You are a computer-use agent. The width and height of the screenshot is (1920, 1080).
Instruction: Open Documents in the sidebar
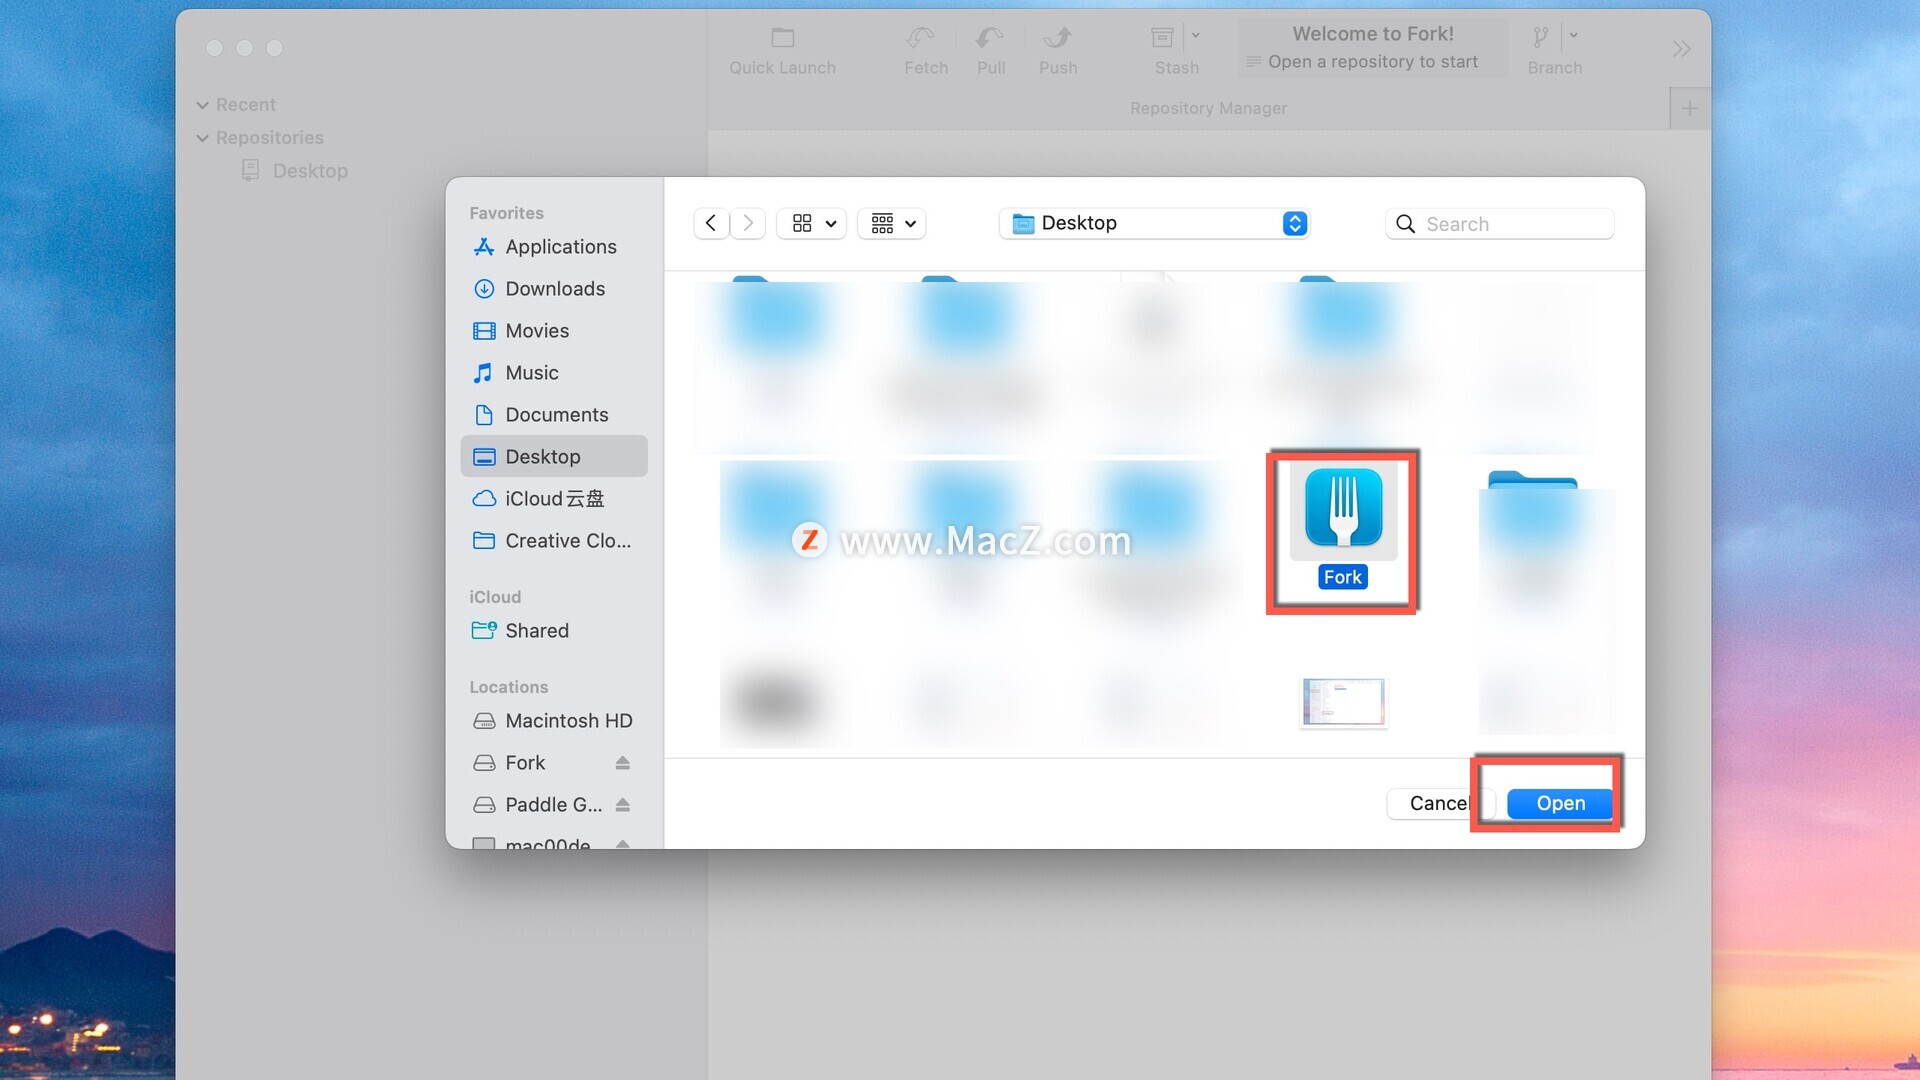coord(556,415)
